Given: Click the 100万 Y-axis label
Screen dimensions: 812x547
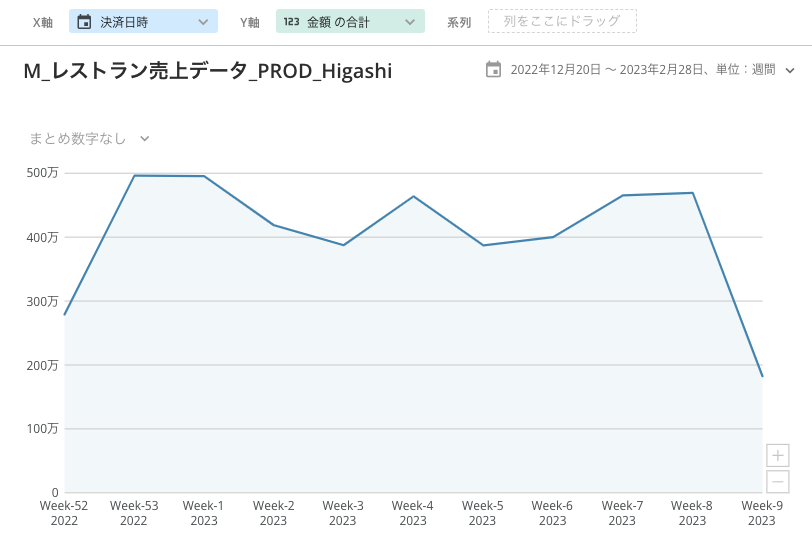Looking at the screenshot, I should [x=42, y=428].
